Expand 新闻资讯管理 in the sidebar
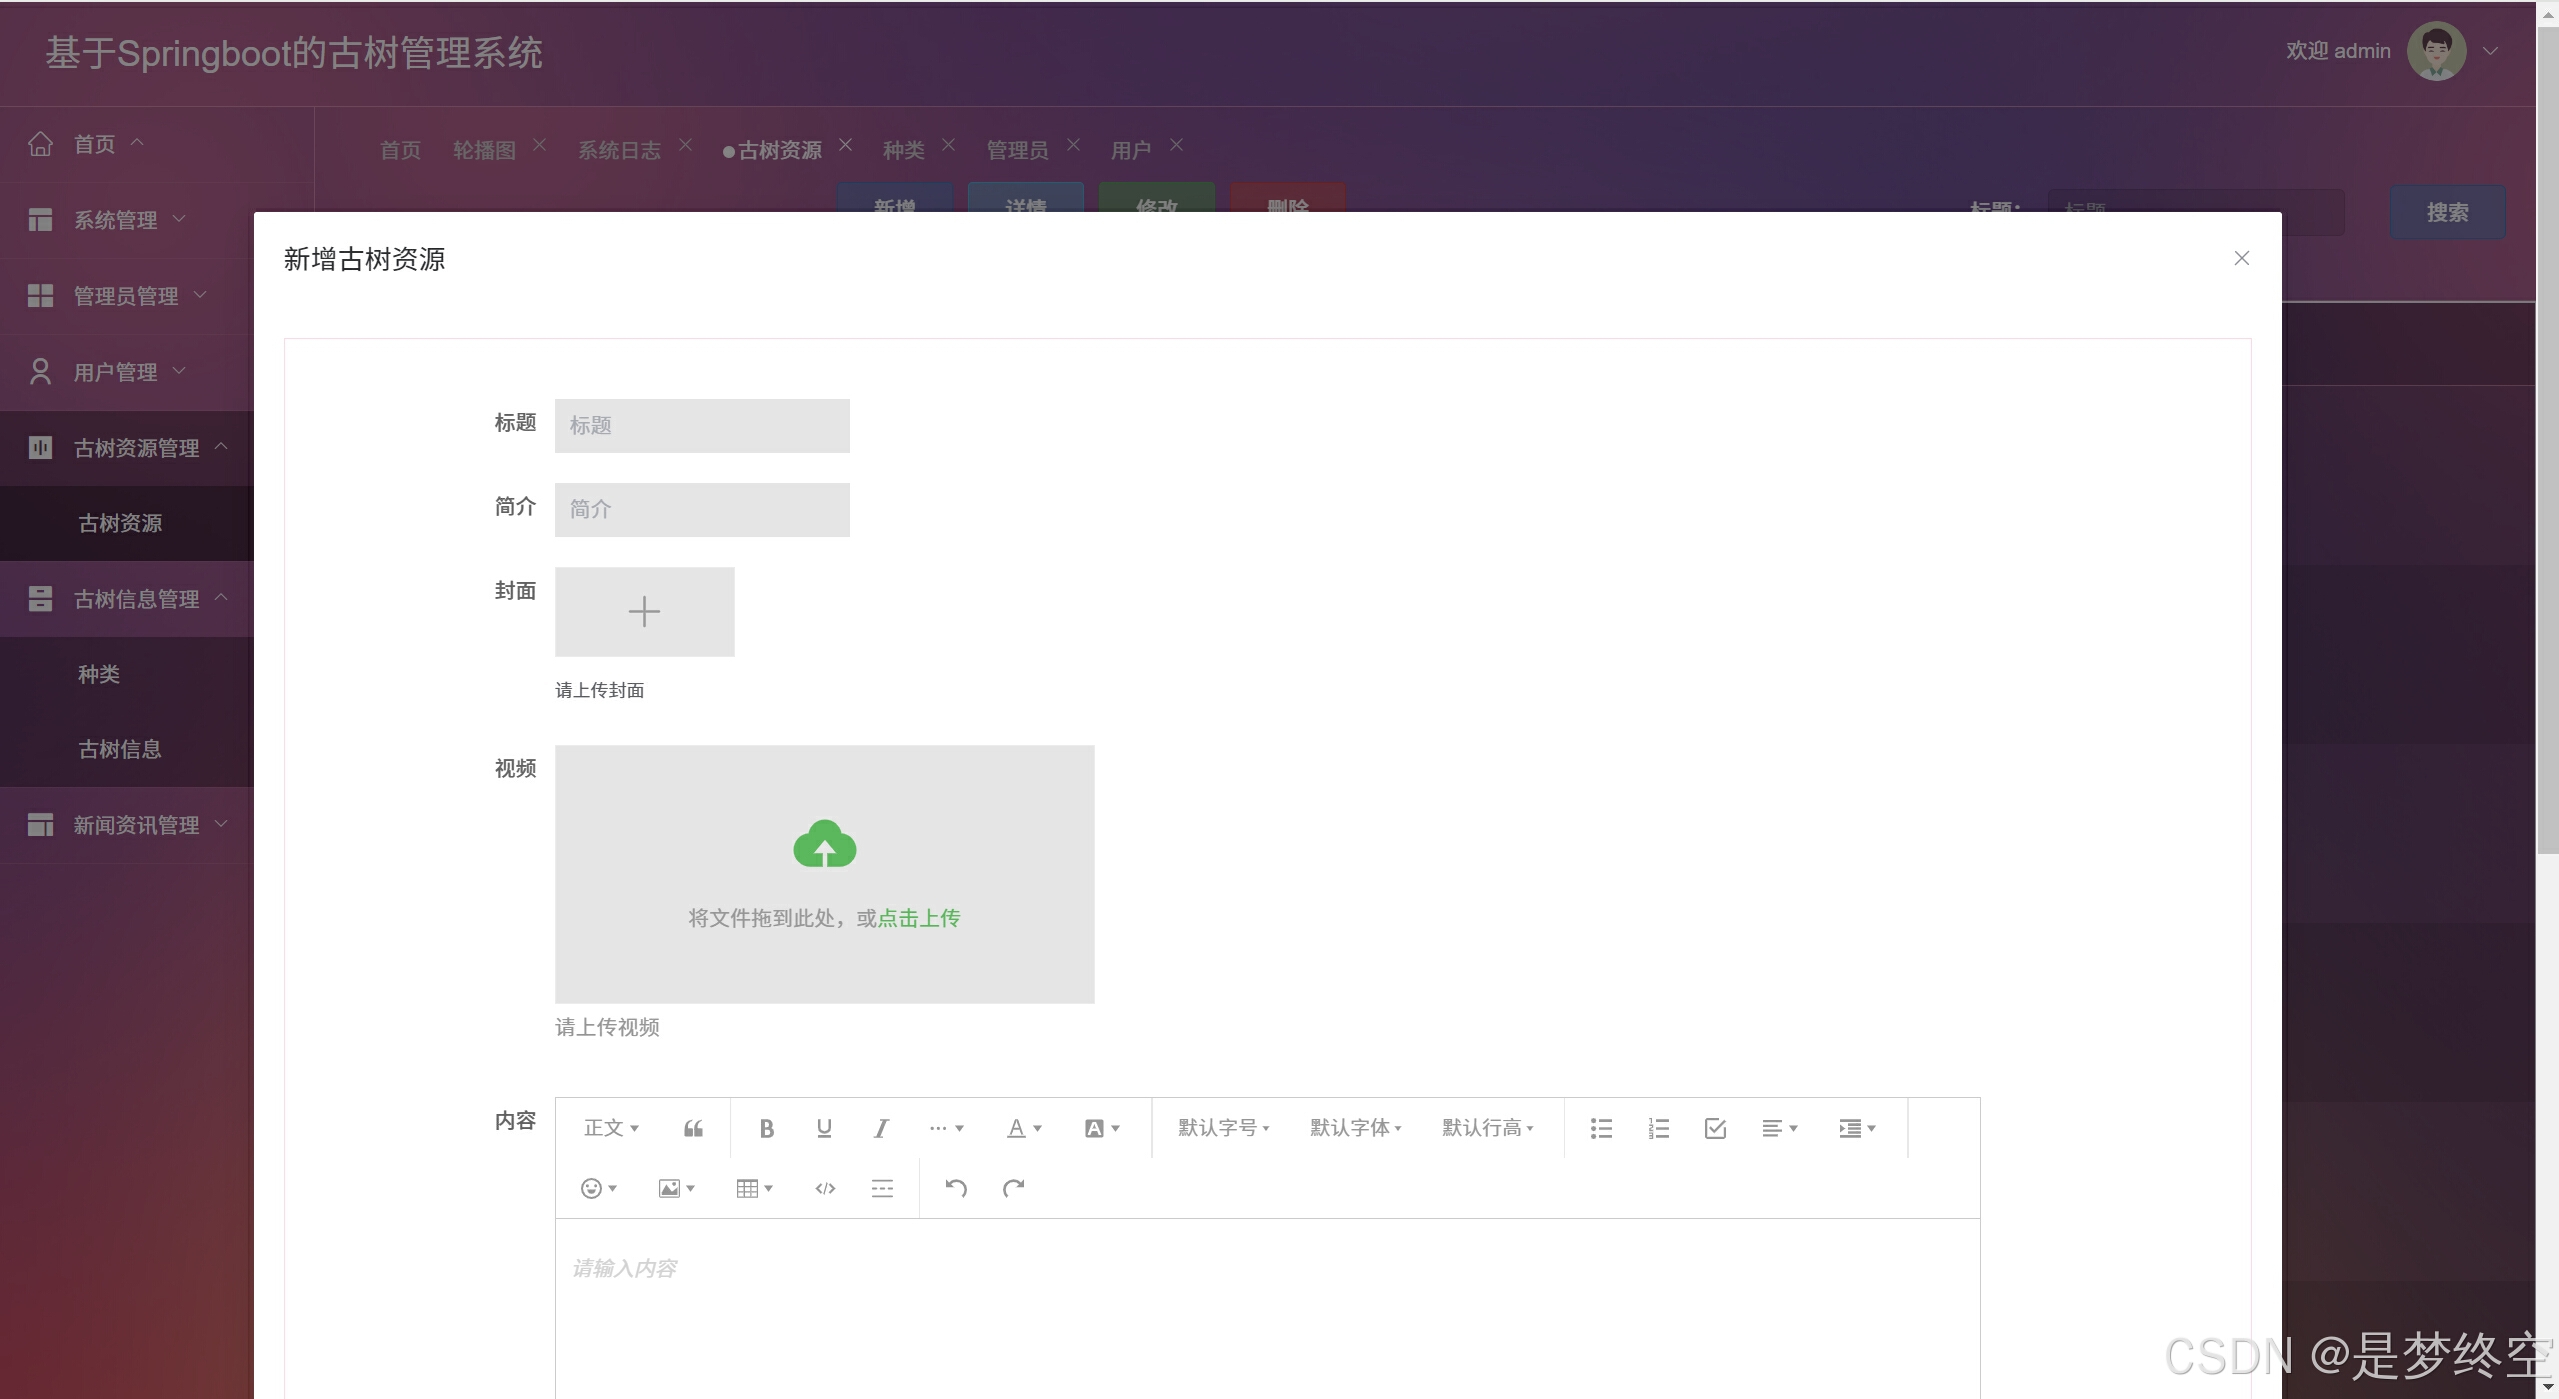Image resolution: width=2559 pixels, height=1399 pixels. [x=127, y=825]
